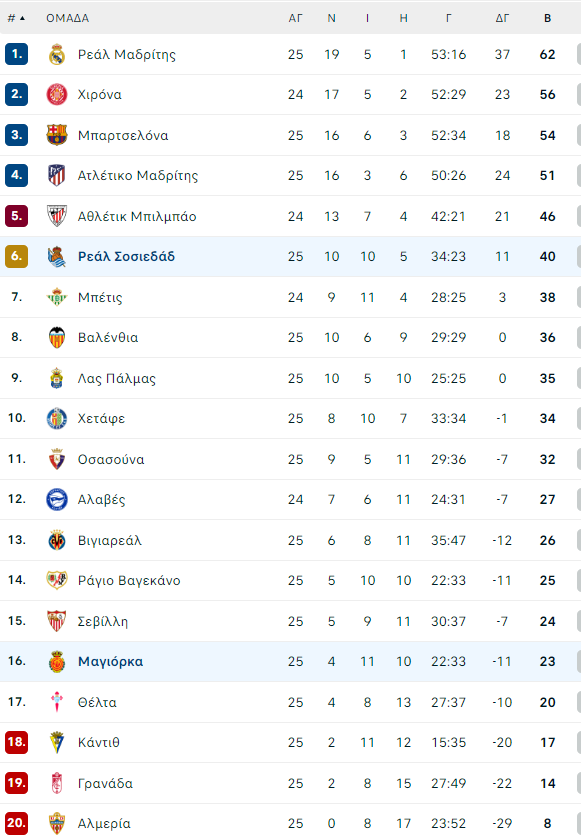
Task: Click the Ρεάλ Μαδρίτης team name
Action: 127,55
